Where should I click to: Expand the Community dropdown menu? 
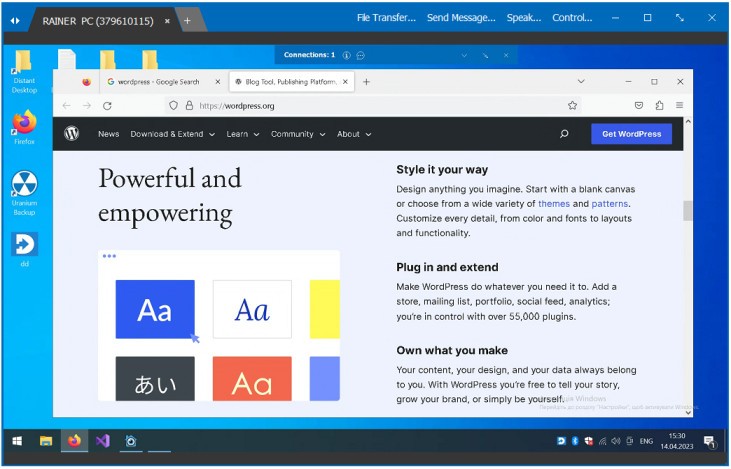click(298, 134)
